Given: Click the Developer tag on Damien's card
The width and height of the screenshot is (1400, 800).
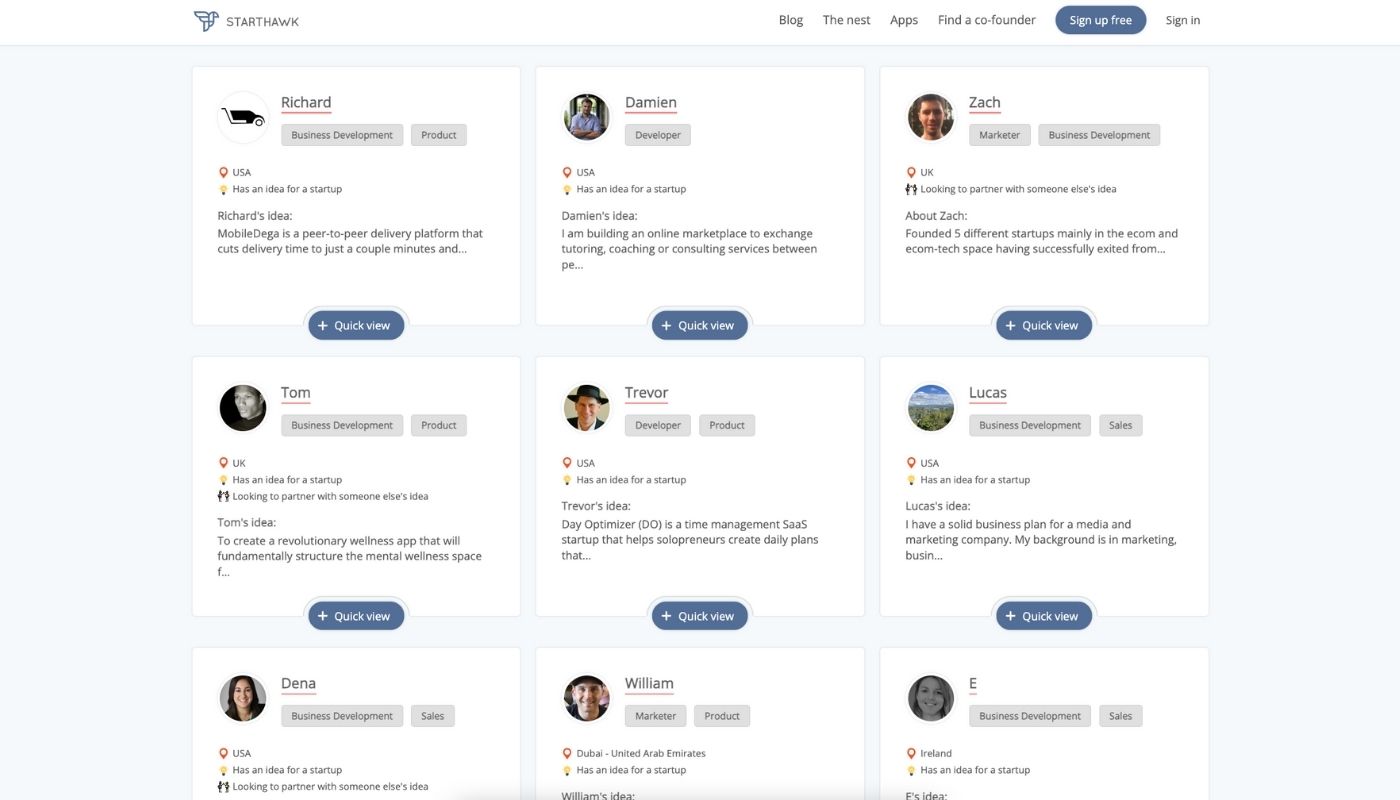Looking at the screenshot, I should [657, 134].
